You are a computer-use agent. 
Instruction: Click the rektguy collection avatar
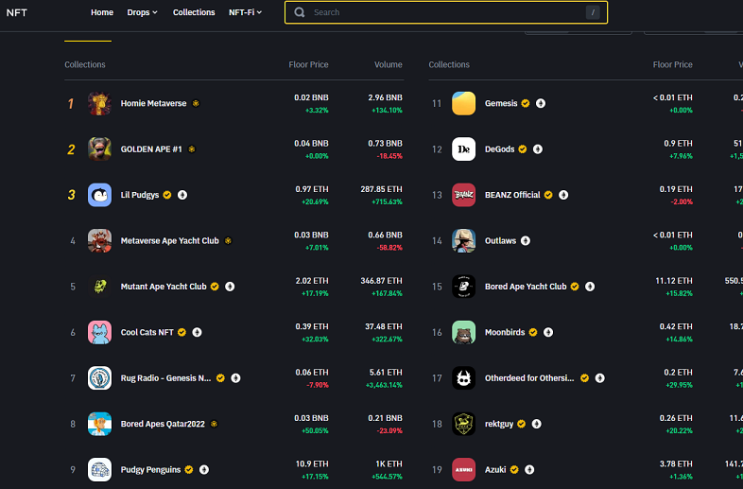pos(463,424)
